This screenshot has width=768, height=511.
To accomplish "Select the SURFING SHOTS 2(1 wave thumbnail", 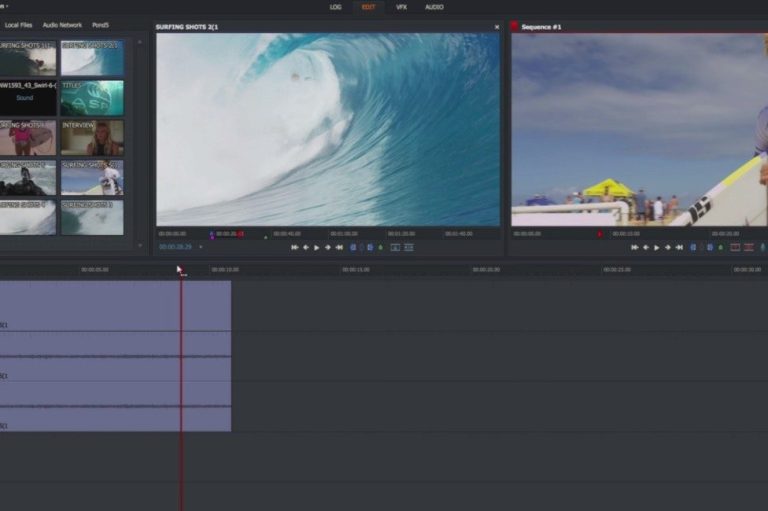I will pyautogui.click(x=92, y=58).
